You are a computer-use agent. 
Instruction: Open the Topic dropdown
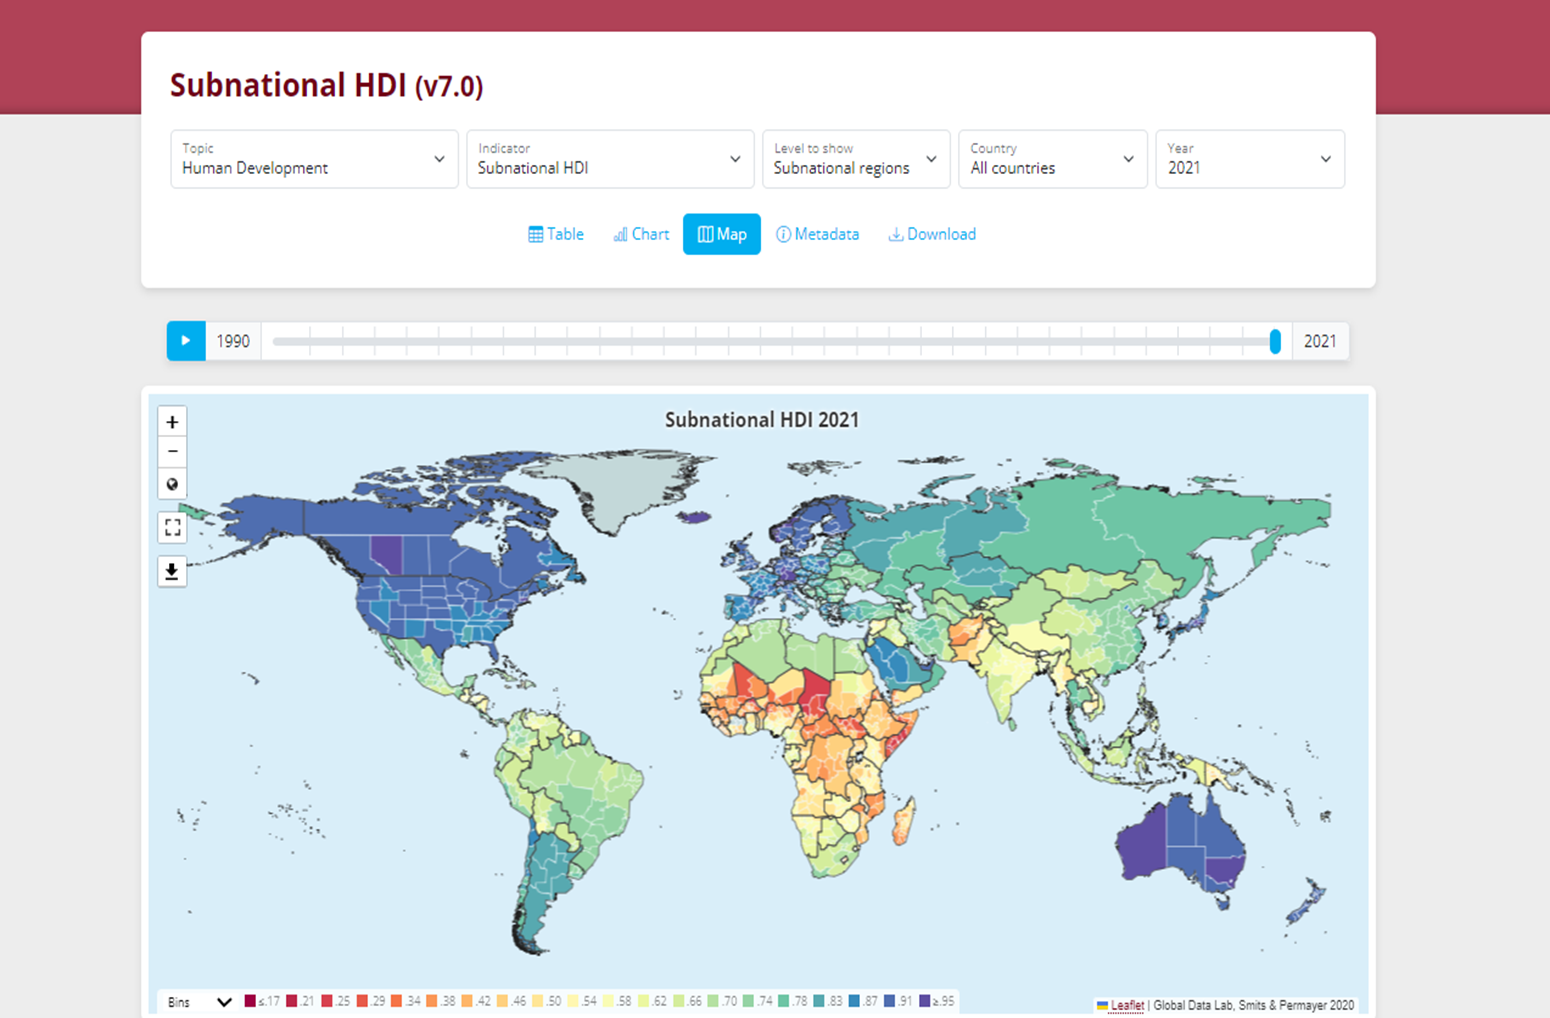pos(314,159)
